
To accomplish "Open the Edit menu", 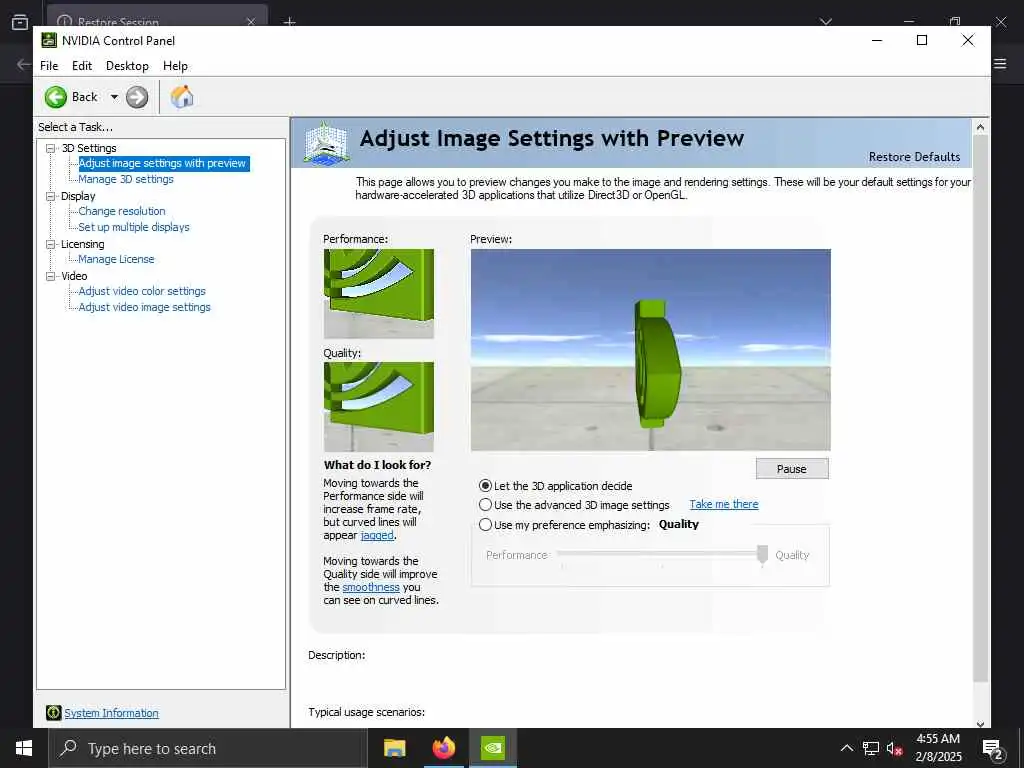I will point(82,66).
